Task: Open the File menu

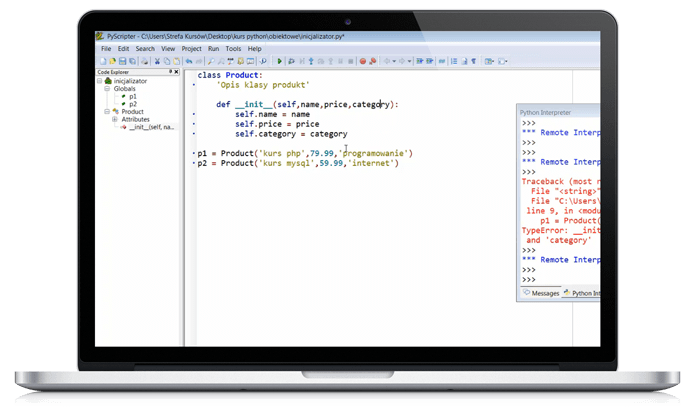Action: [106, 49]
